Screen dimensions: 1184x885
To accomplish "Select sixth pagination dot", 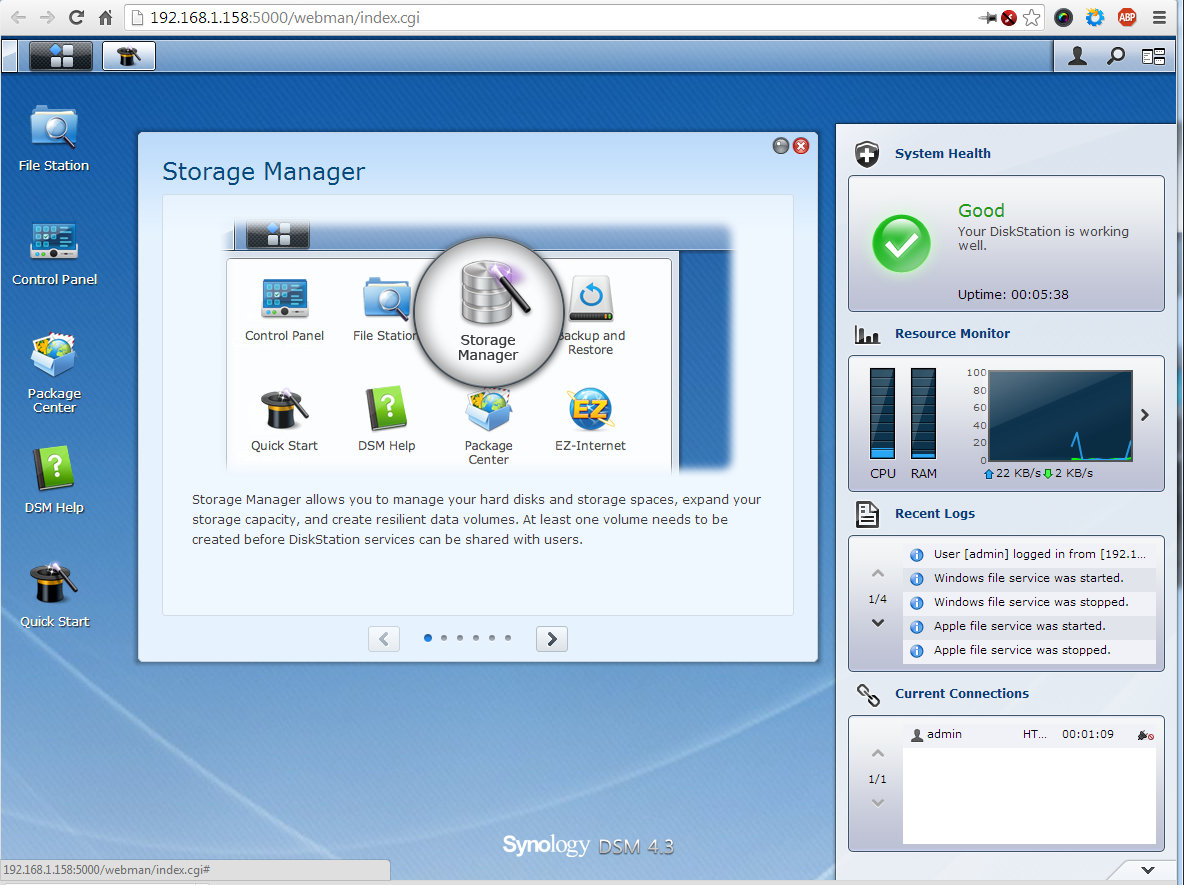I will click(x=508, y=638).
